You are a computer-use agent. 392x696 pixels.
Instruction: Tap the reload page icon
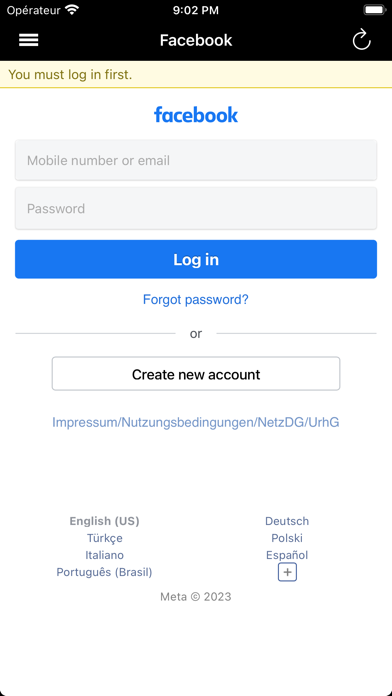362,40
